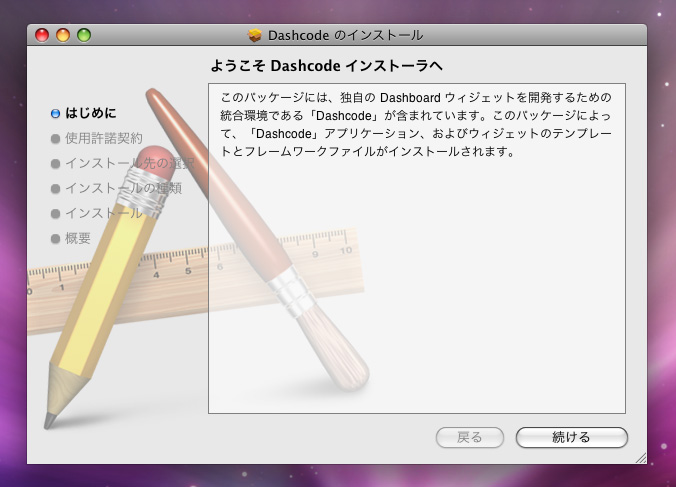676x487 pixels.
Task: Click the window title Dashcode のインストール
Action: click(x=345, y=35)
